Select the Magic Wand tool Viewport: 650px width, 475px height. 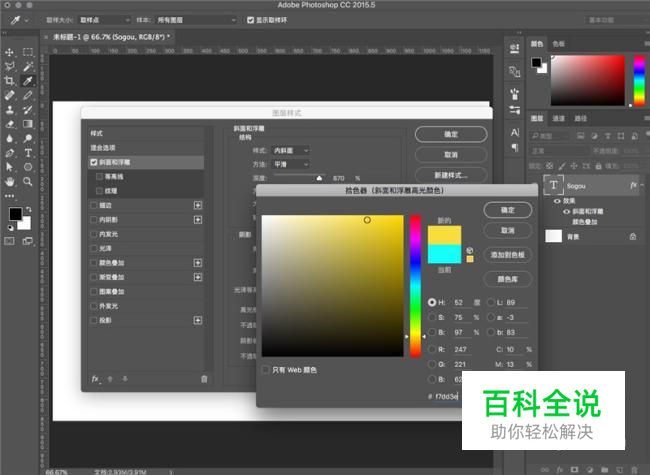click(28, 66)
